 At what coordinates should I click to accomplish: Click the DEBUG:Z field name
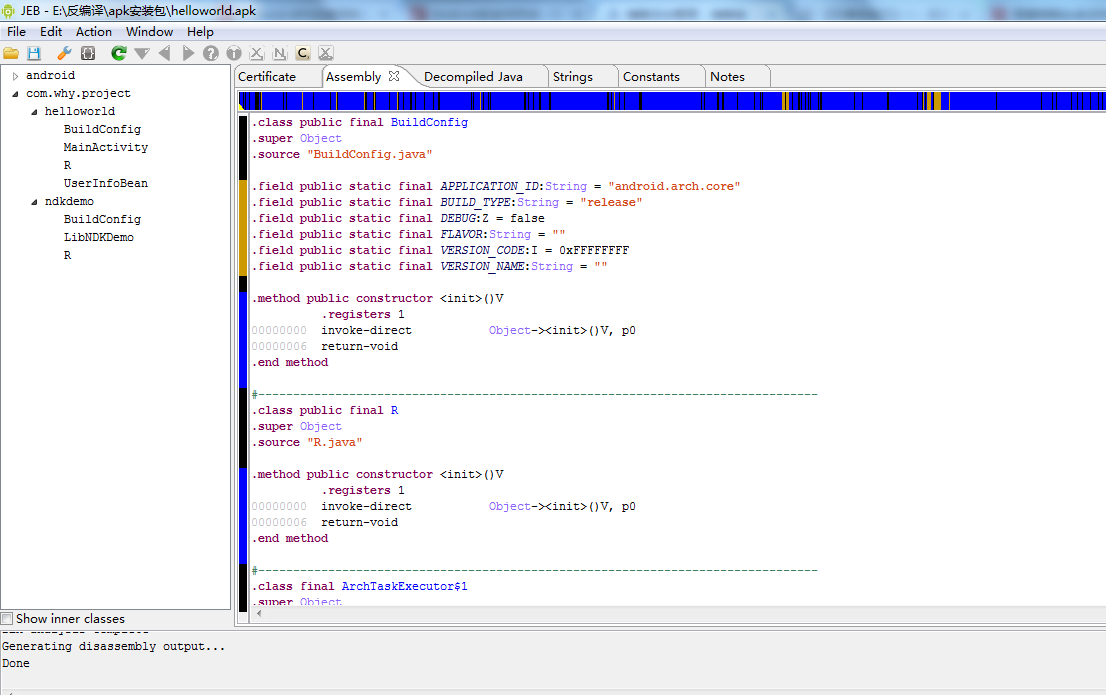(x=464, y=219)
